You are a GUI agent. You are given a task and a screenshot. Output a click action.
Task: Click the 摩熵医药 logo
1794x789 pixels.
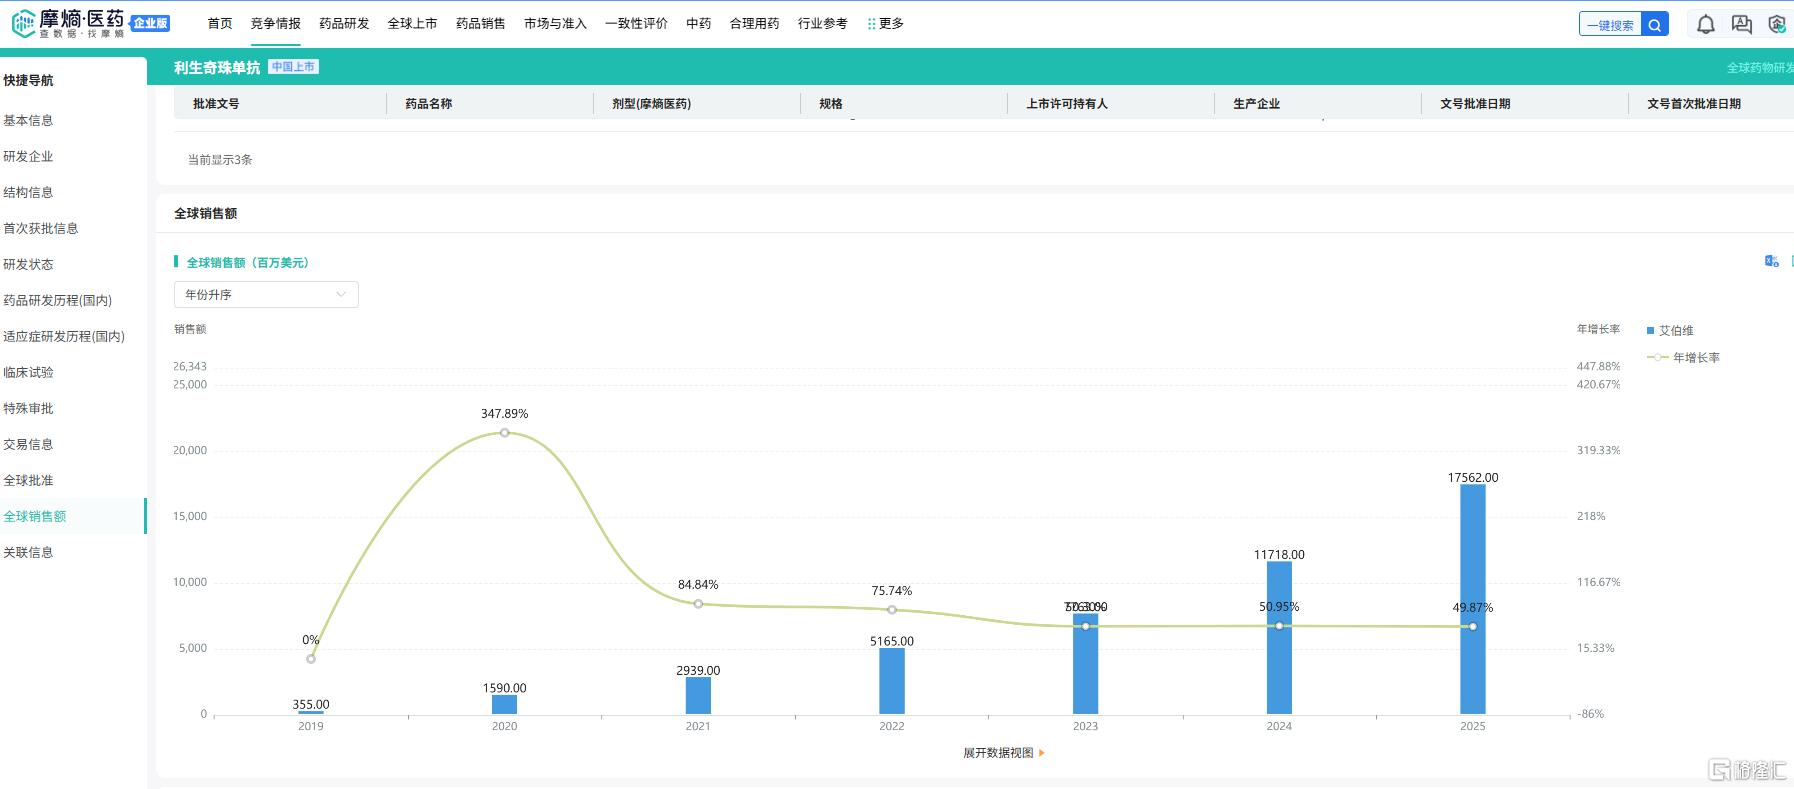click(68, 23)
